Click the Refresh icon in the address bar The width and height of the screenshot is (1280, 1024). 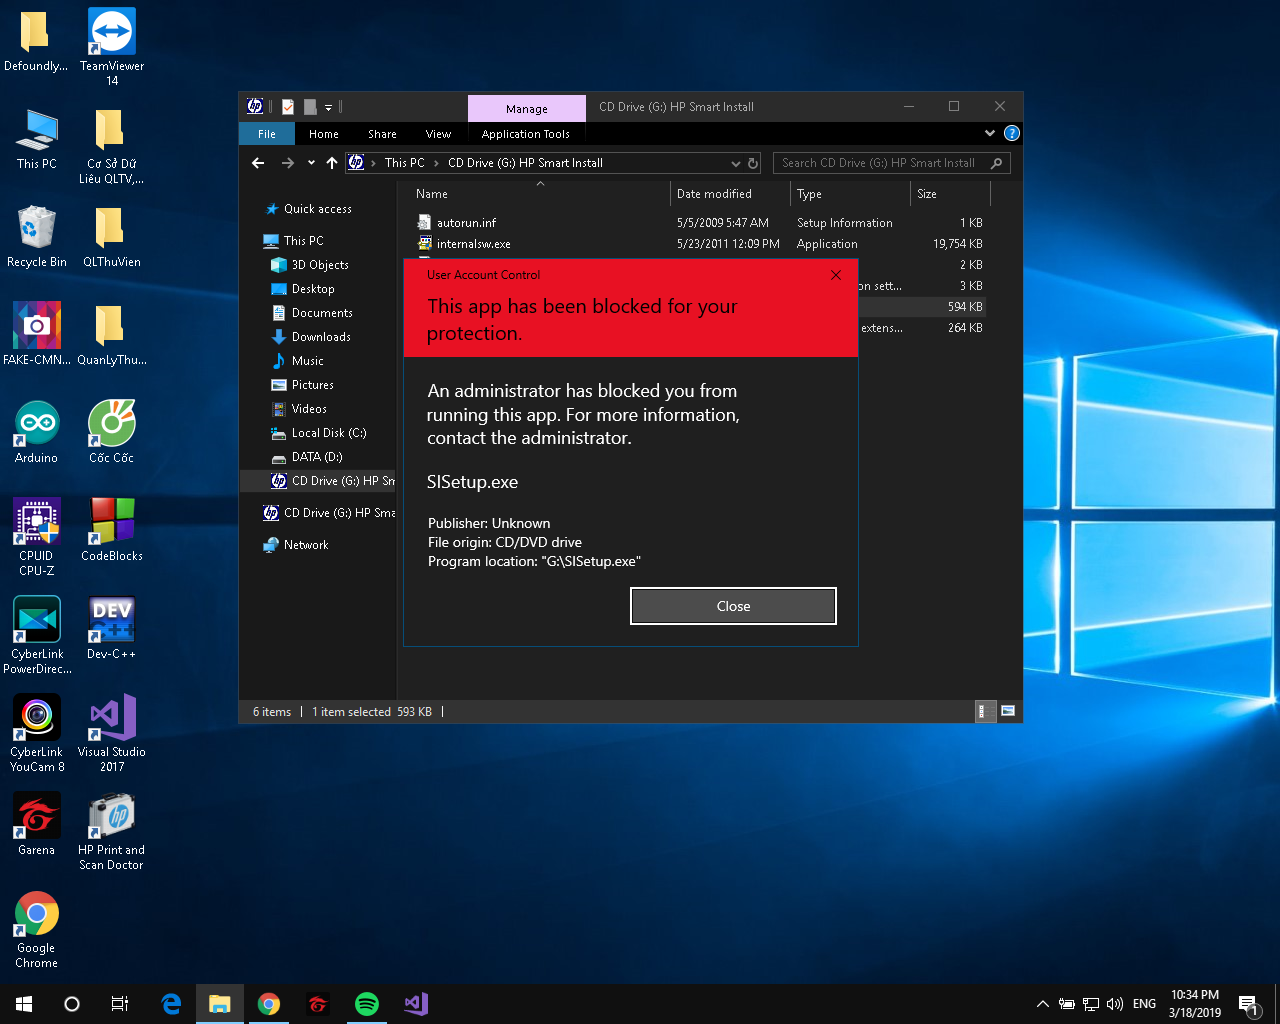[x=753, y=163]
